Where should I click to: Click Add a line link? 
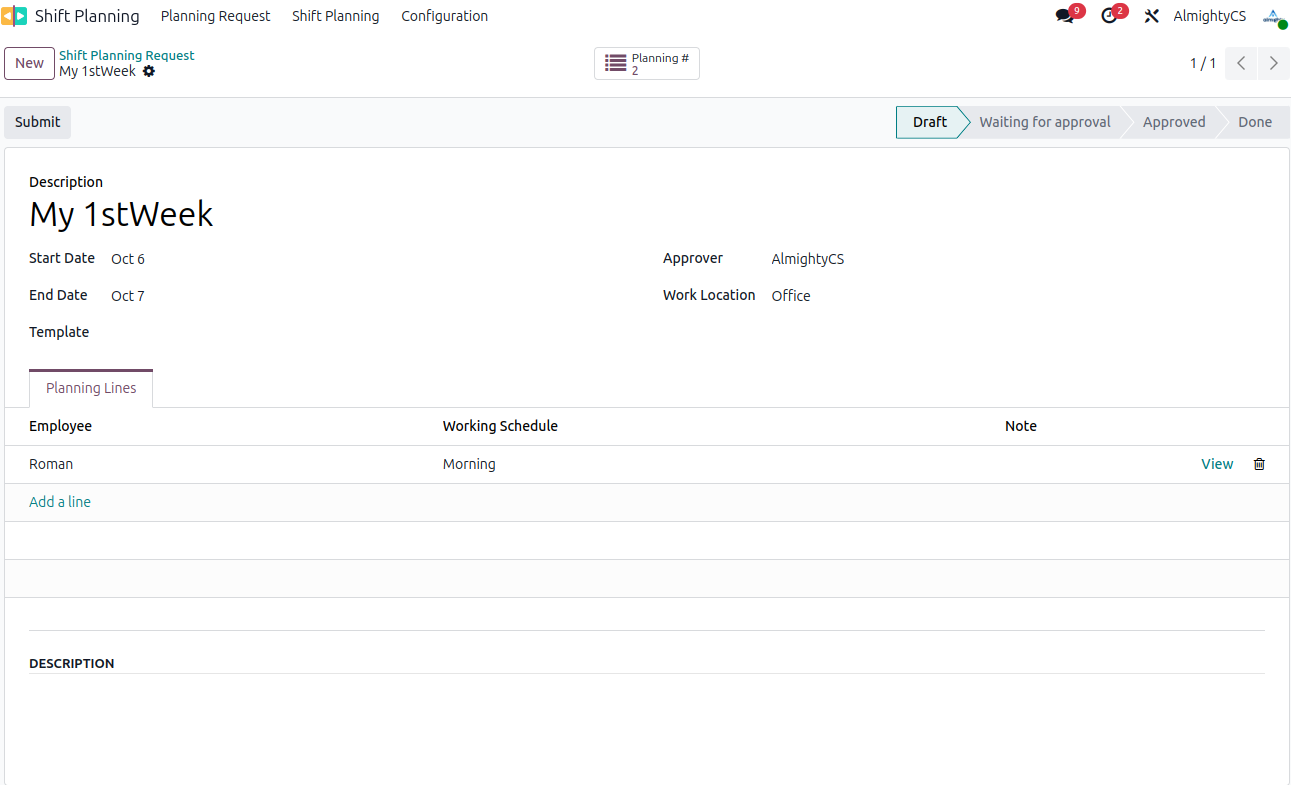tap(60, 502)
